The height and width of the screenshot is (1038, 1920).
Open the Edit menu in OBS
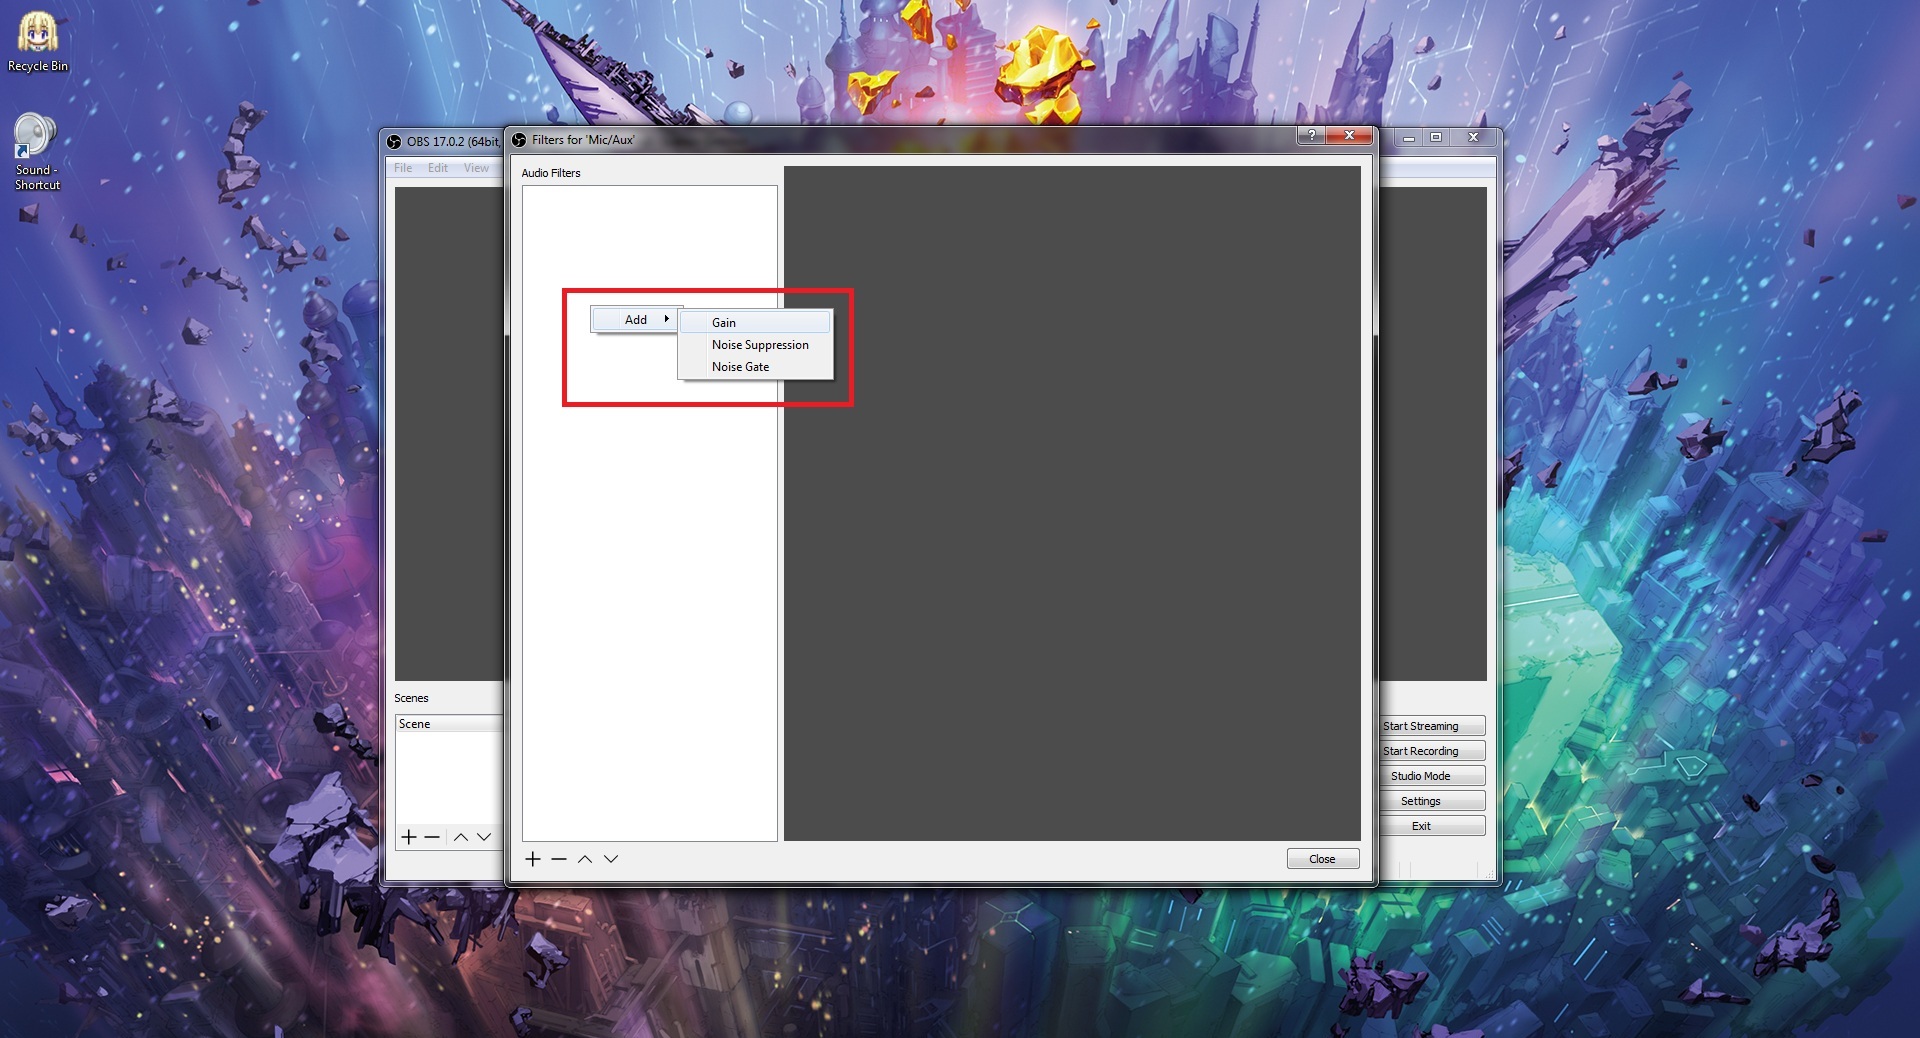point(438,168)
